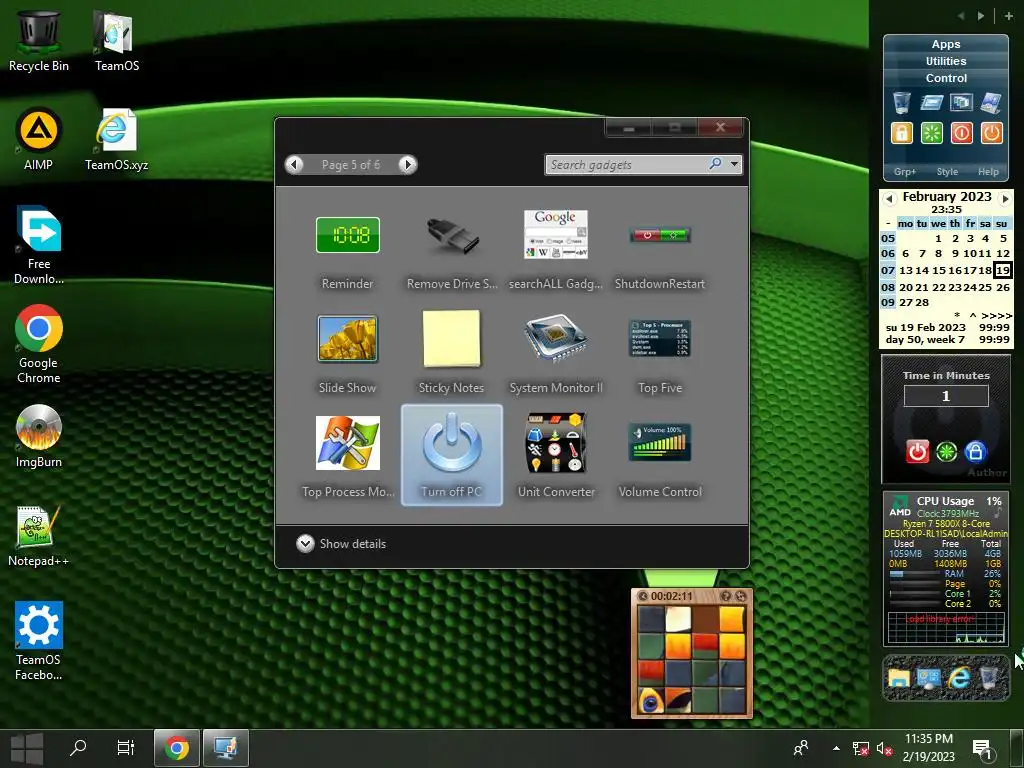Image resolution: width=1024 pixels, height=768 pixels.
Task: Click the Time in Minutes input field
Action: (946, 396)
